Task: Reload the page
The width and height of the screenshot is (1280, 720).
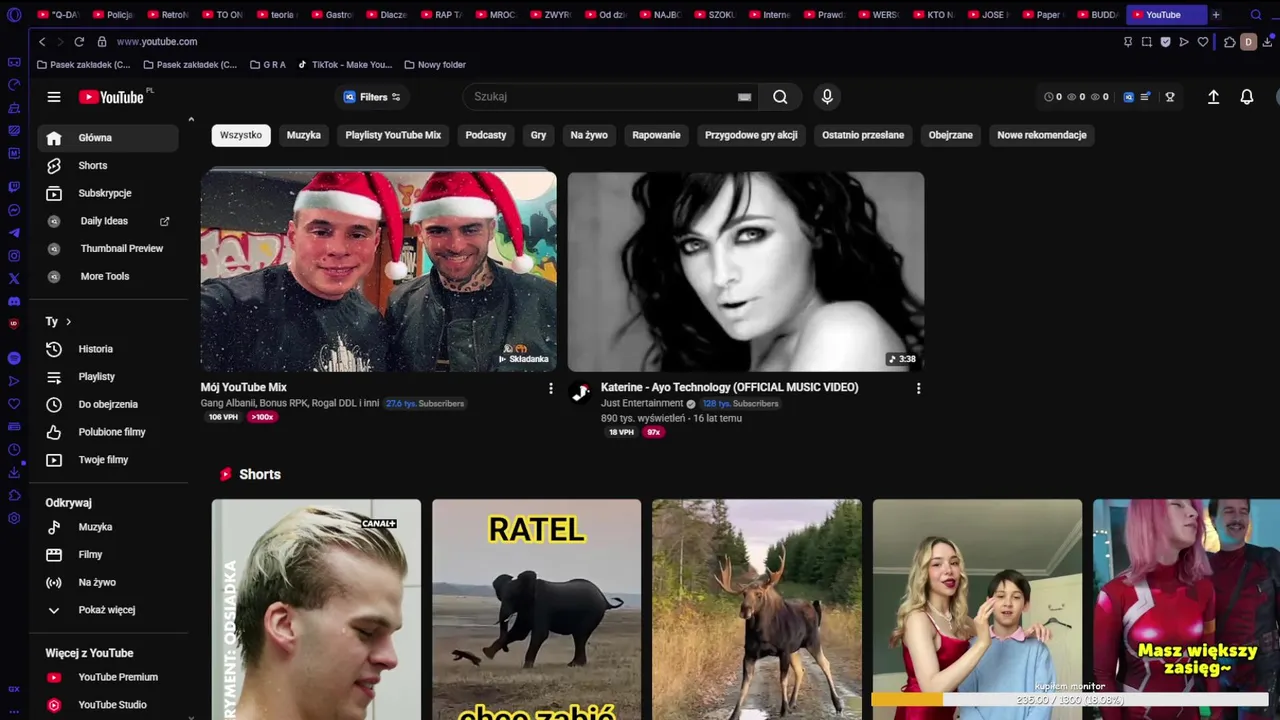Action: pyautogui.click(x=79, y=42)
